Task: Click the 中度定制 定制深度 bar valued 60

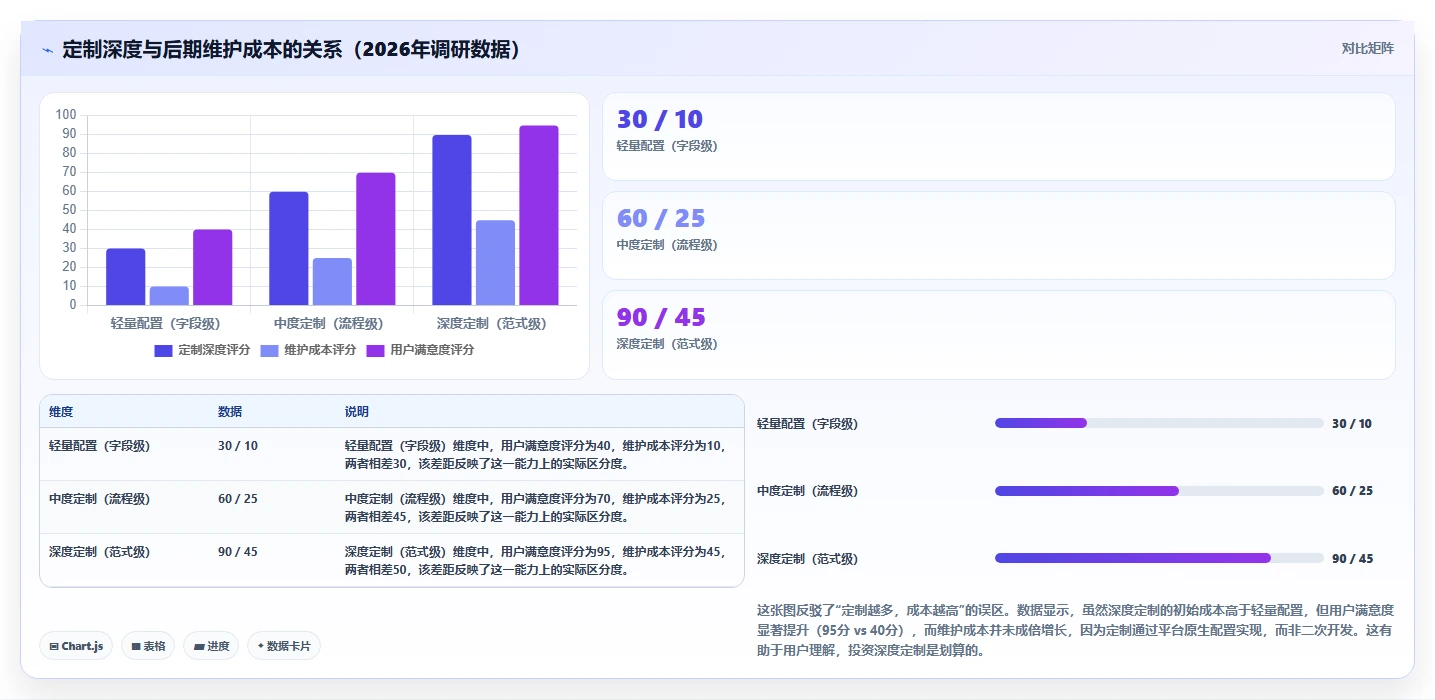Action: [x=289, y=248]
